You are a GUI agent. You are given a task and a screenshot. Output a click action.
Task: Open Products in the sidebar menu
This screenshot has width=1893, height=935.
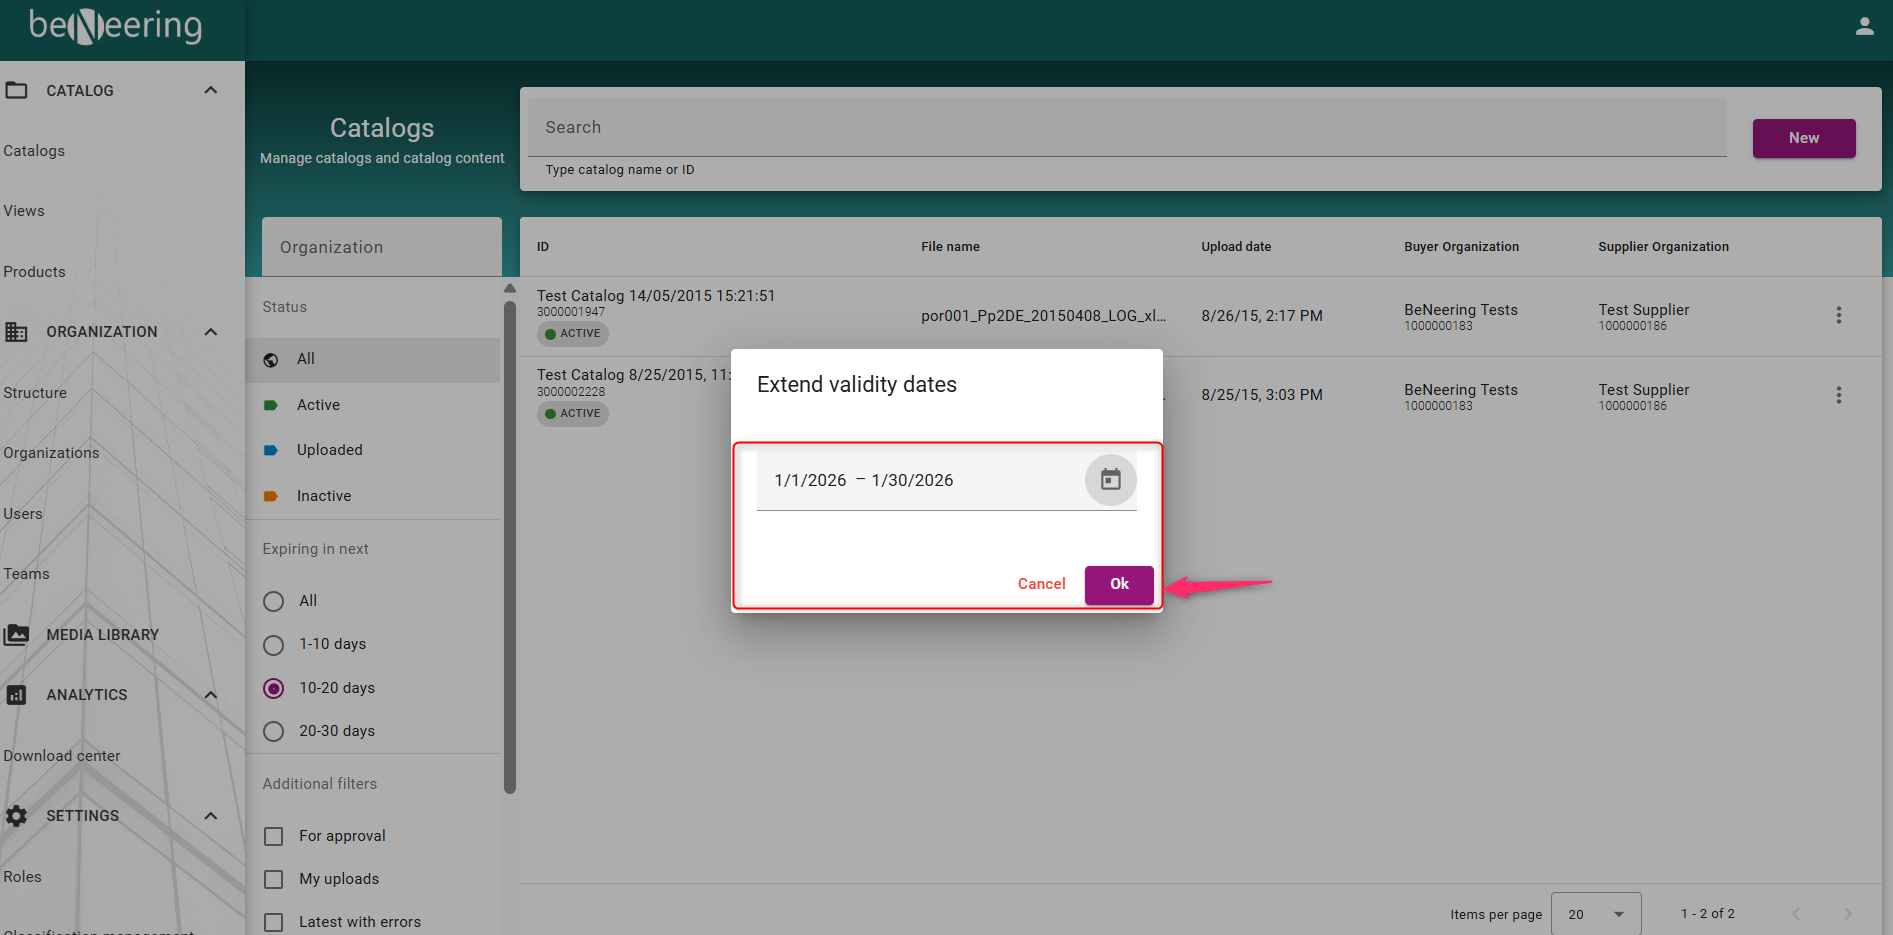pyautogui.click(x=35, y=272)
